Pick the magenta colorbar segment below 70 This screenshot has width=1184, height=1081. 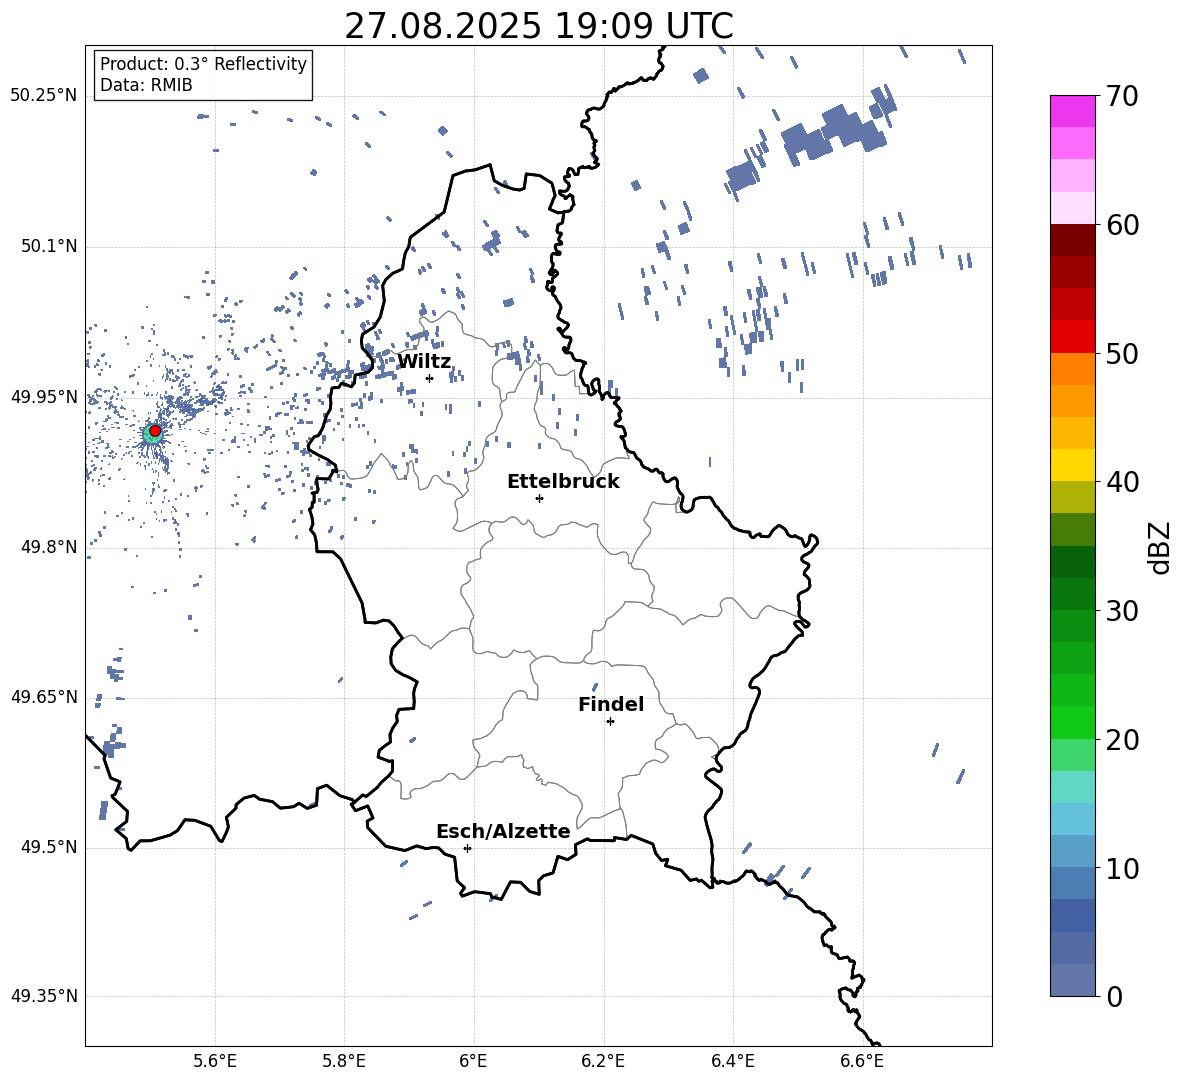pos(1073,112)
